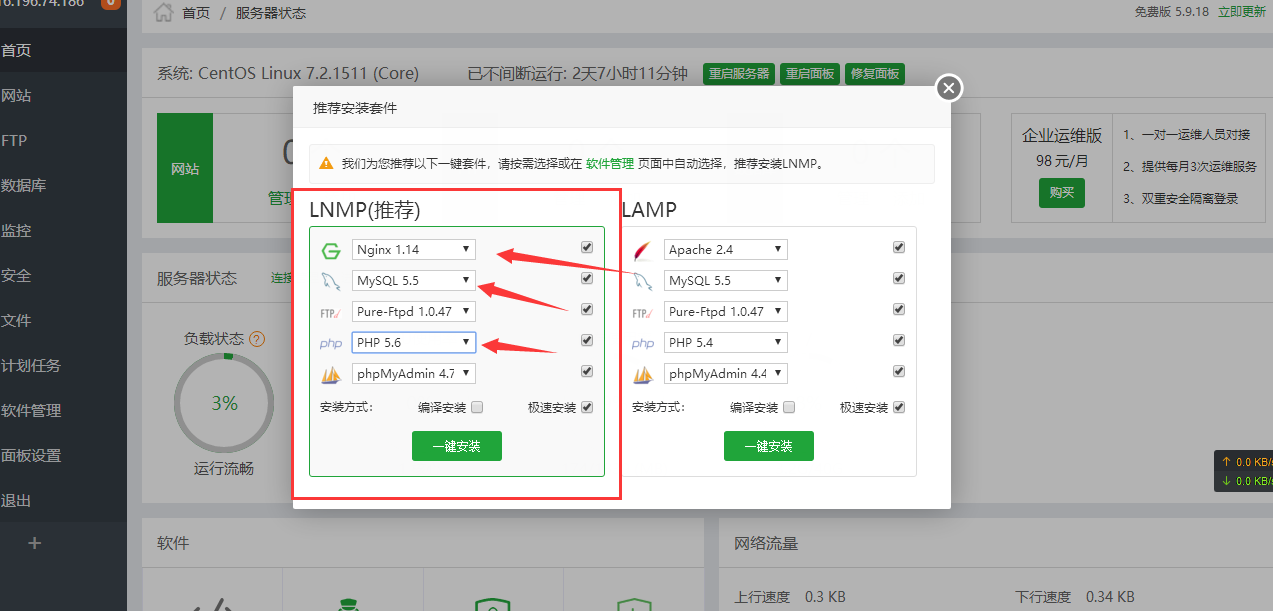The height and width of the screenshot is (611, 1273).
Task: Click the MySQL dolphin logo under LNMP
Action: [331, 281]
